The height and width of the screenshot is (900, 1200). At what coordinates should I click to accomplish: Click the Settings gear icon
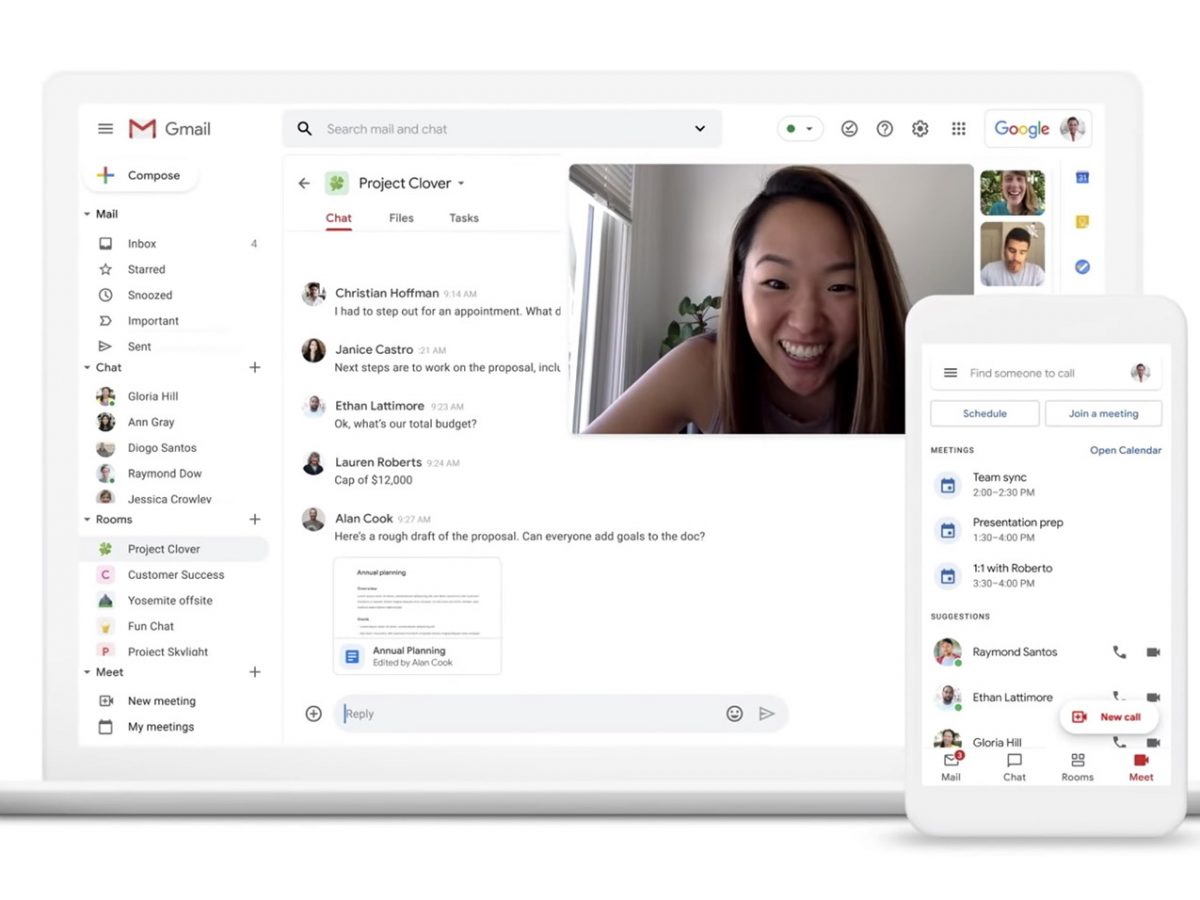click(920, 129)
